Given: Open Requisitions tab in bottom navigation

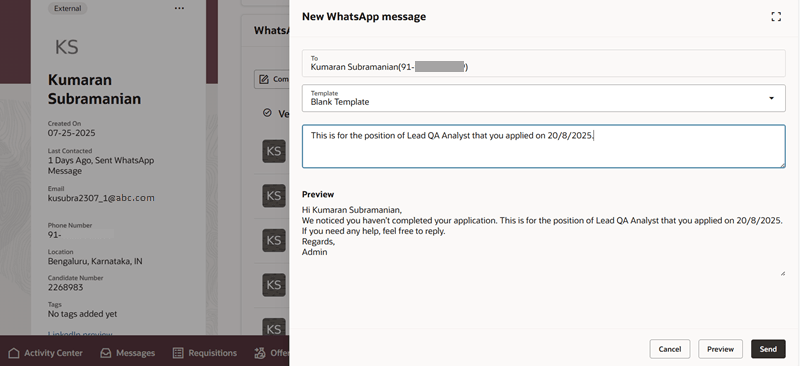Looking at the screenshot, I should point(205,353).
